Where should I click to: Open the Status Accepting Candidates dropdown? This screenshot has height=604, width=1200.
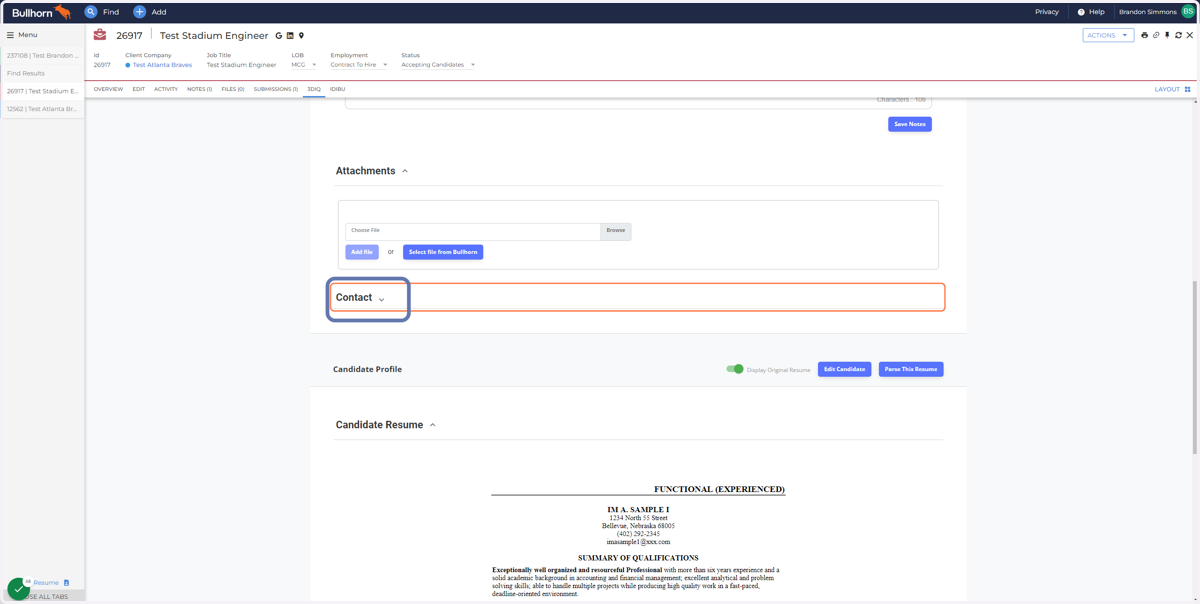[x=438, y=65]
